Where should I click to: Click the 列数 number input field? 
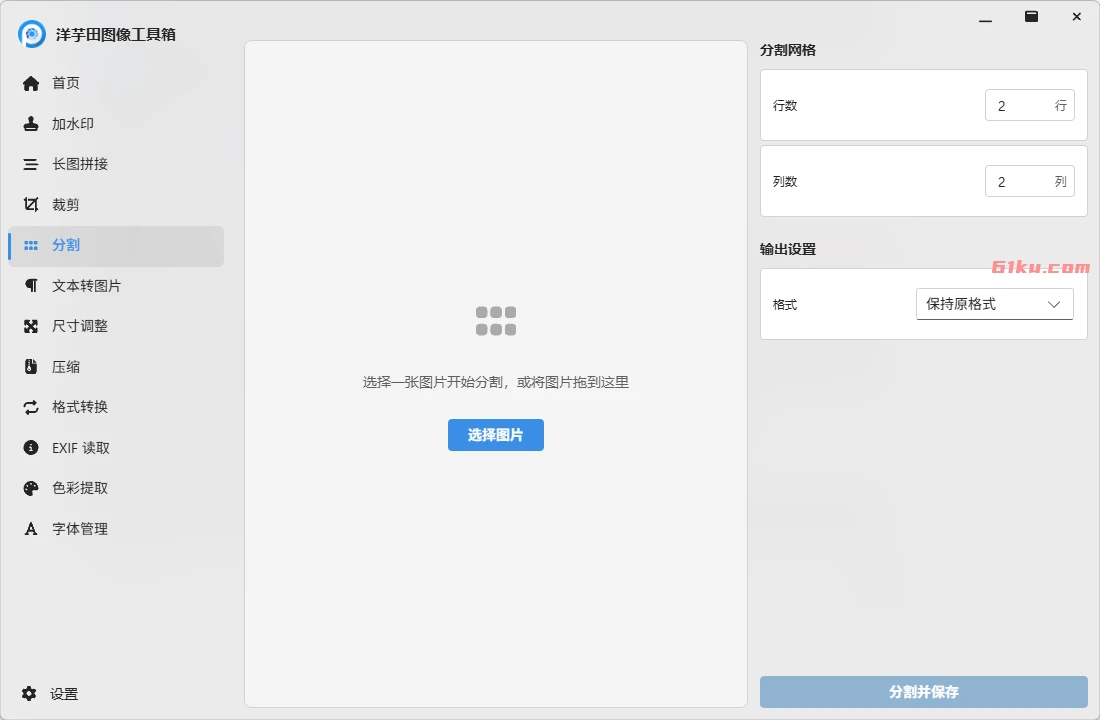tap(1030, 181)
